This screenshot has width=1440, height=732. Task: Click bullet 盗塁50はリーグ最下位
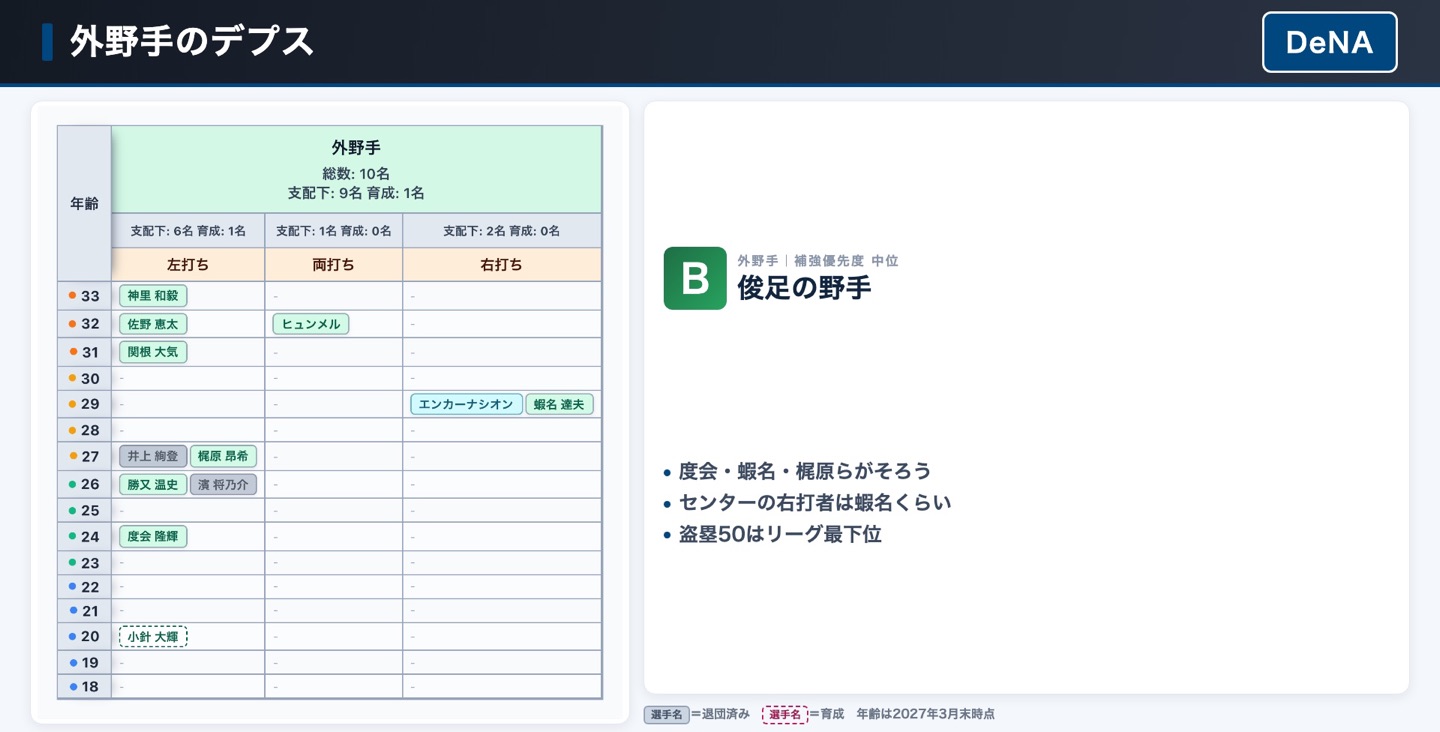[x=780, y=534]
